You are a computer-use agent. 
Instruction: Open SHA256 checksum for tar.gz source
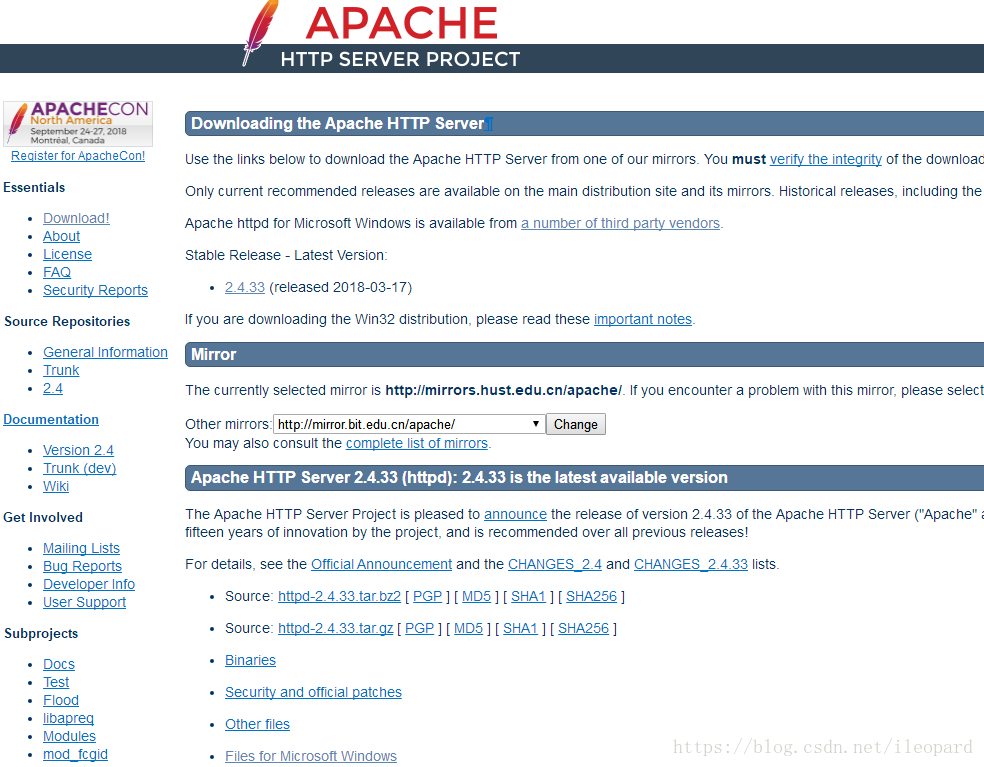(583, 628)
